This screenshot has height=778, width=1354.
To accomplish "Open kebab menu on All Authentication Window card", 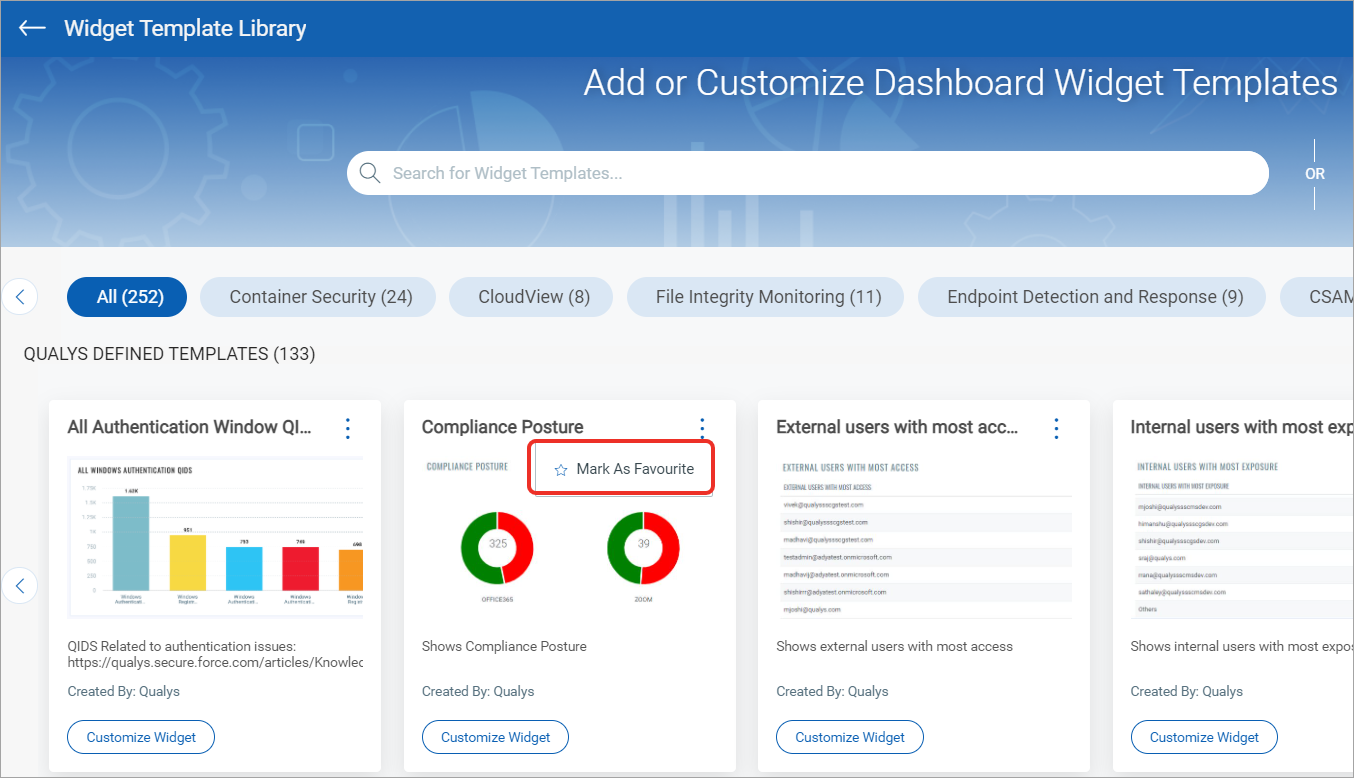I will [x=348, y=428].
